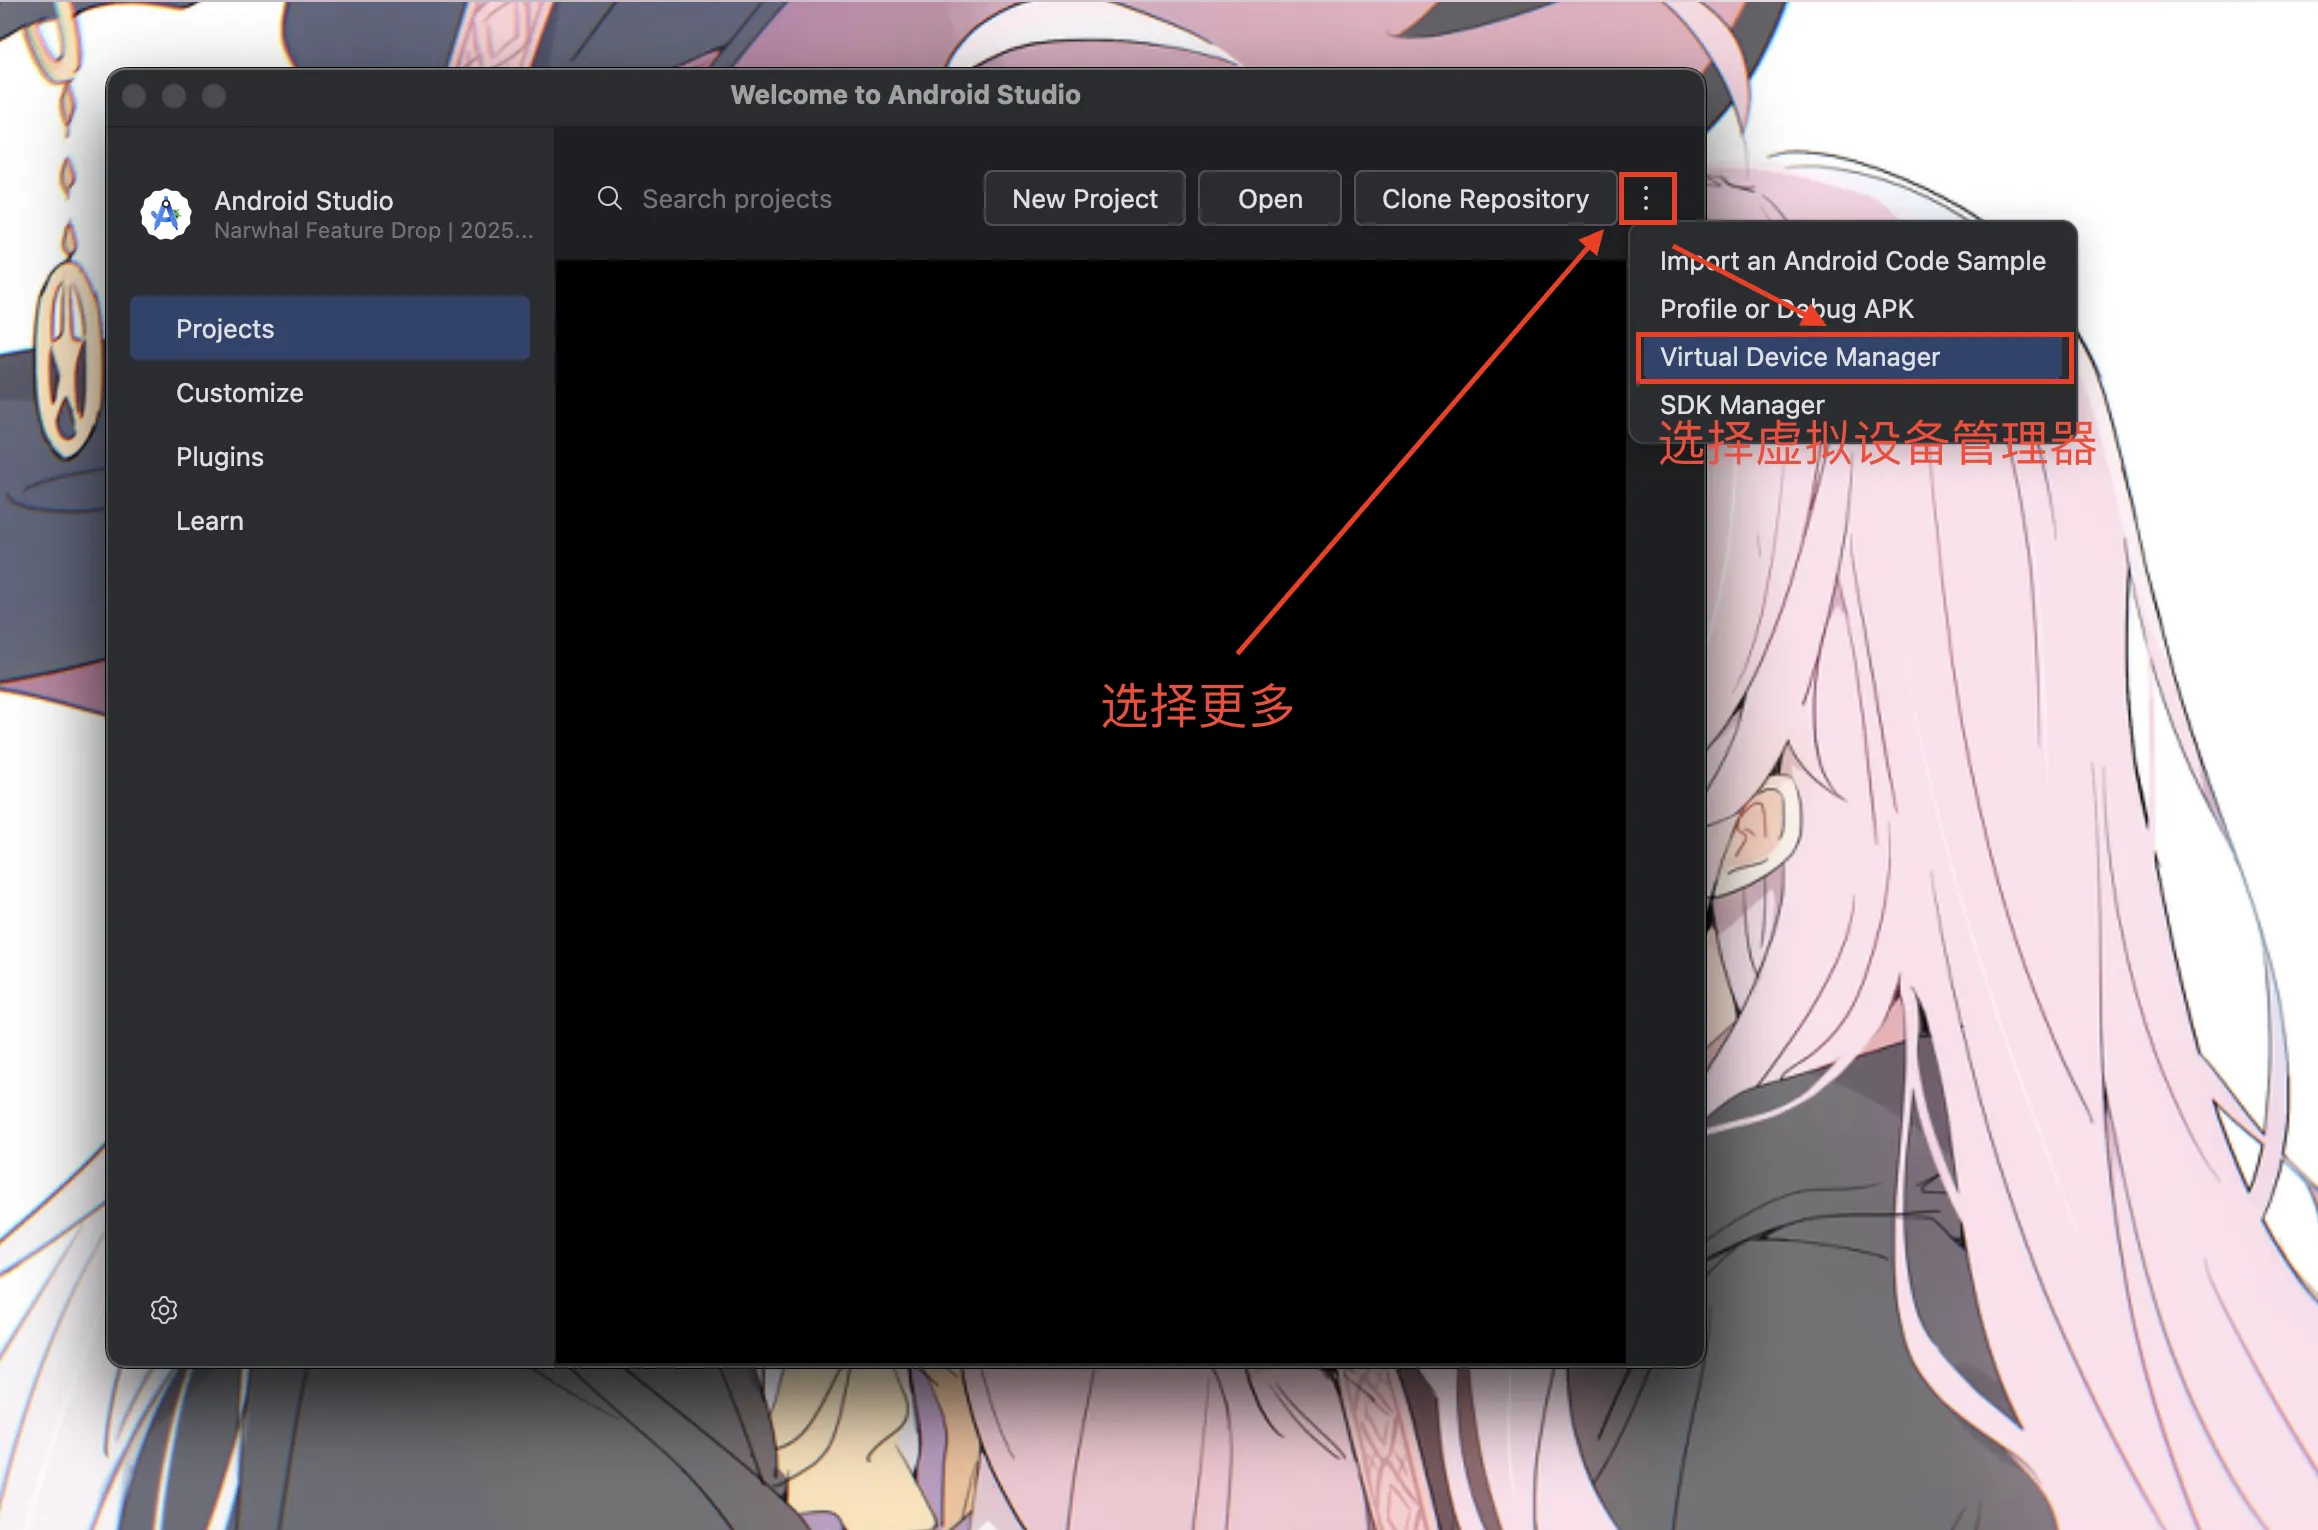Click the search magnifier icon
Screen dimensions: 2318x1530
610,198
